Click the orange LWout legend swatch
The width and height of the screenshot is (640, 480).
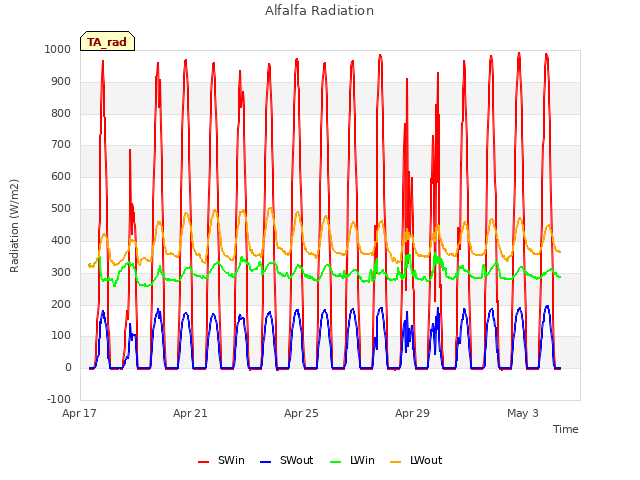[x=396, y=462]
